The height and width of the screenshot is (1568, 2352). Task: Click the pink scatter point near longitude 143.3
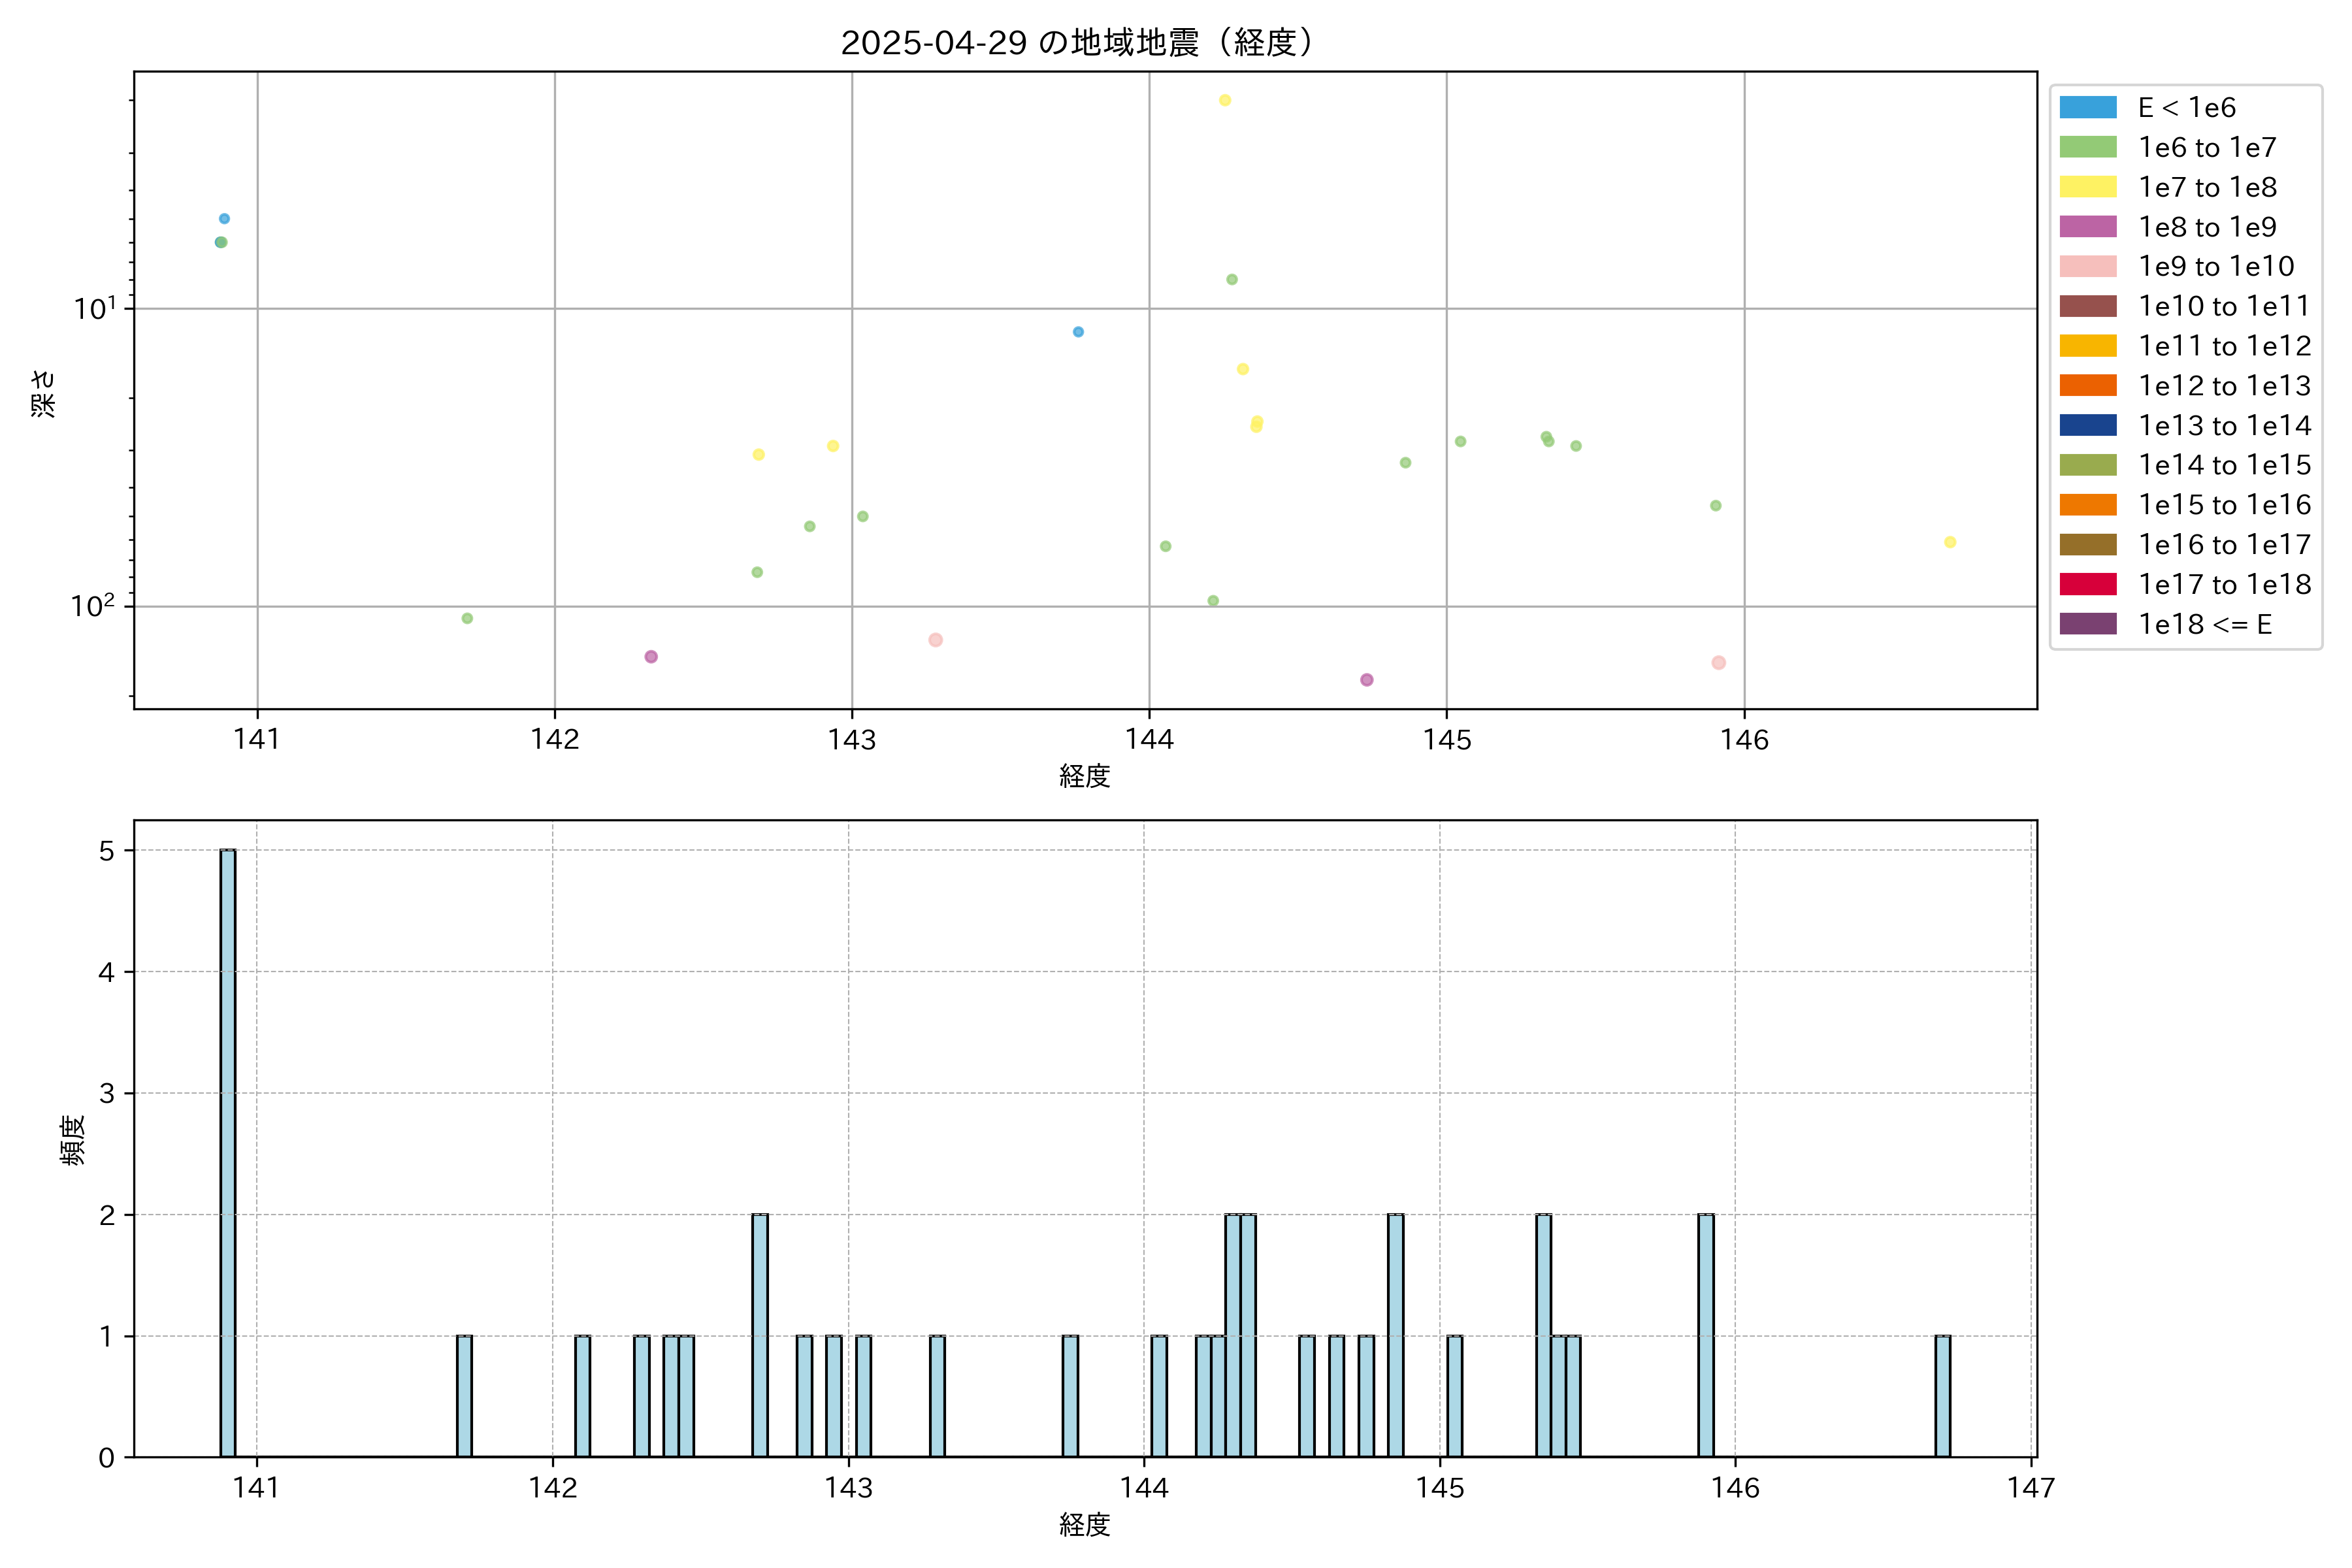935,640
